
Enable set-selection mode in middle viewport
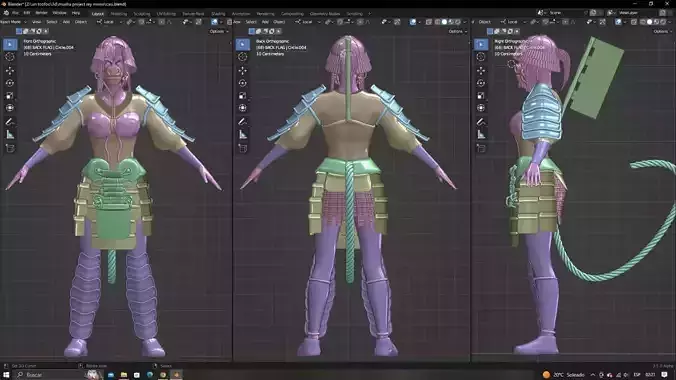click(x=252, y=31)
